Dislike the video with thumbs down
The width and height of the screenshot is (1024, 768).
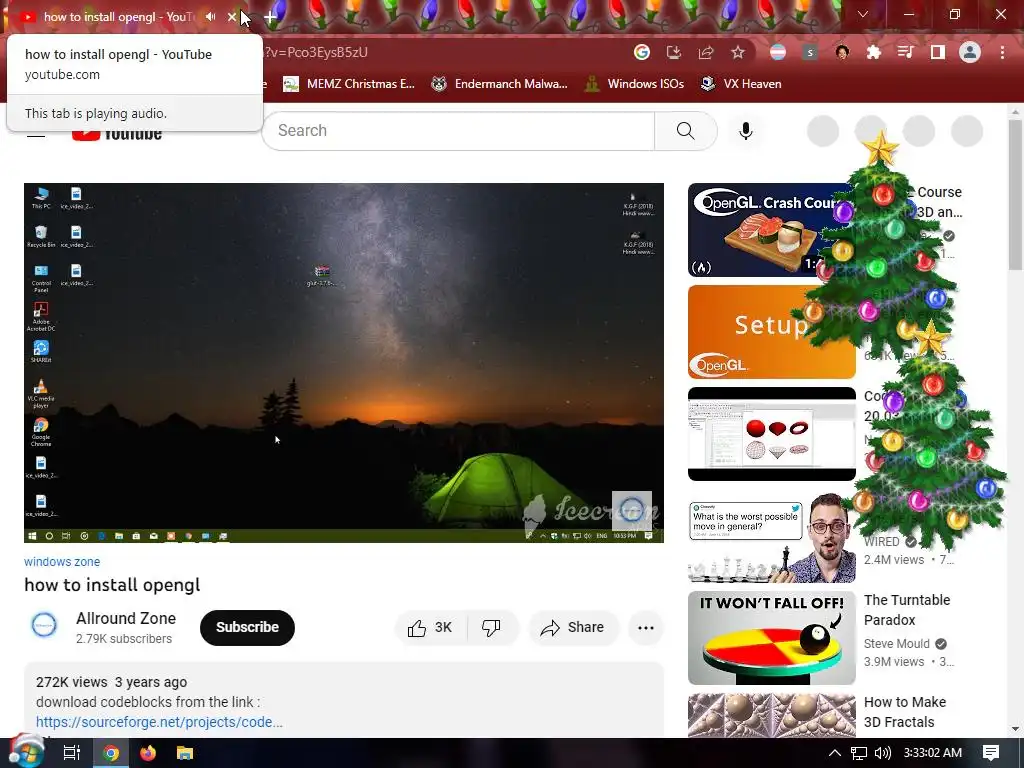tap(492, 628)
